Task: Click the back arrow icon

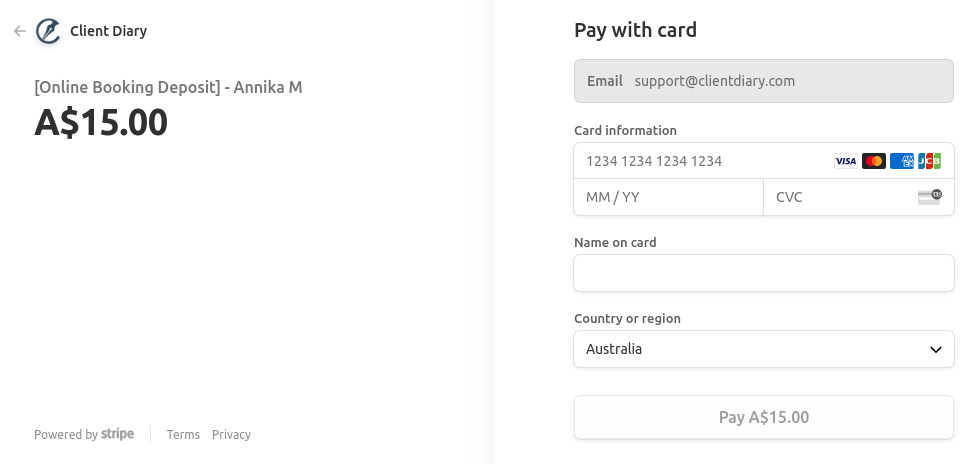Action: click(x=20, y=31)
